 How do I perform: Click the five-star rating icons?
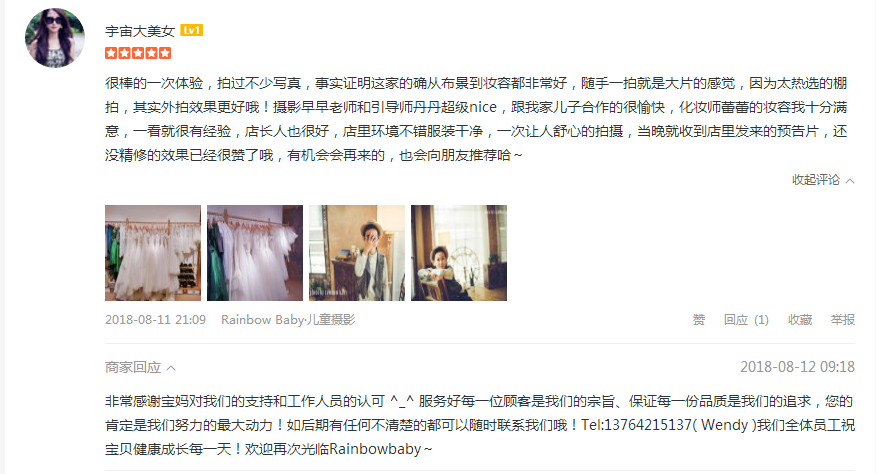point(138,53)
